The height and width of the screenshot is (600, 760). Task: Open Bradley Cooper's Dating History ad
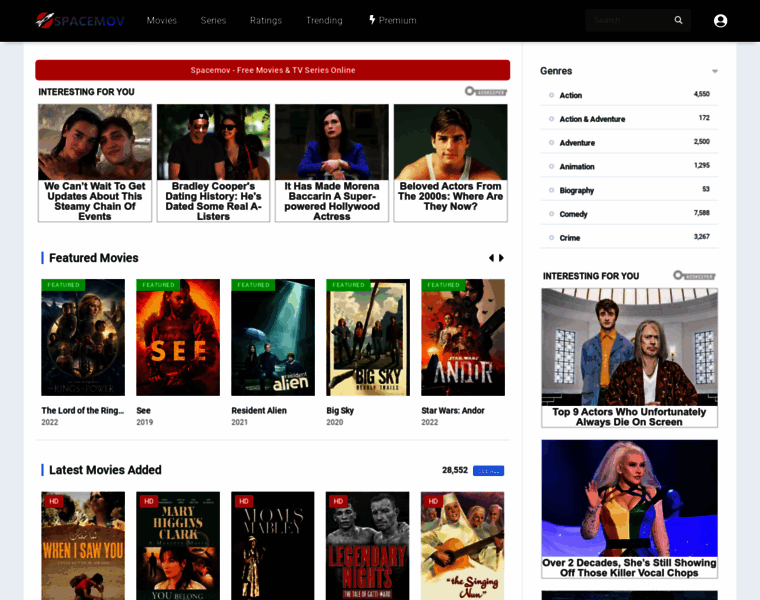pyautogui.click(x=213, y=163)
